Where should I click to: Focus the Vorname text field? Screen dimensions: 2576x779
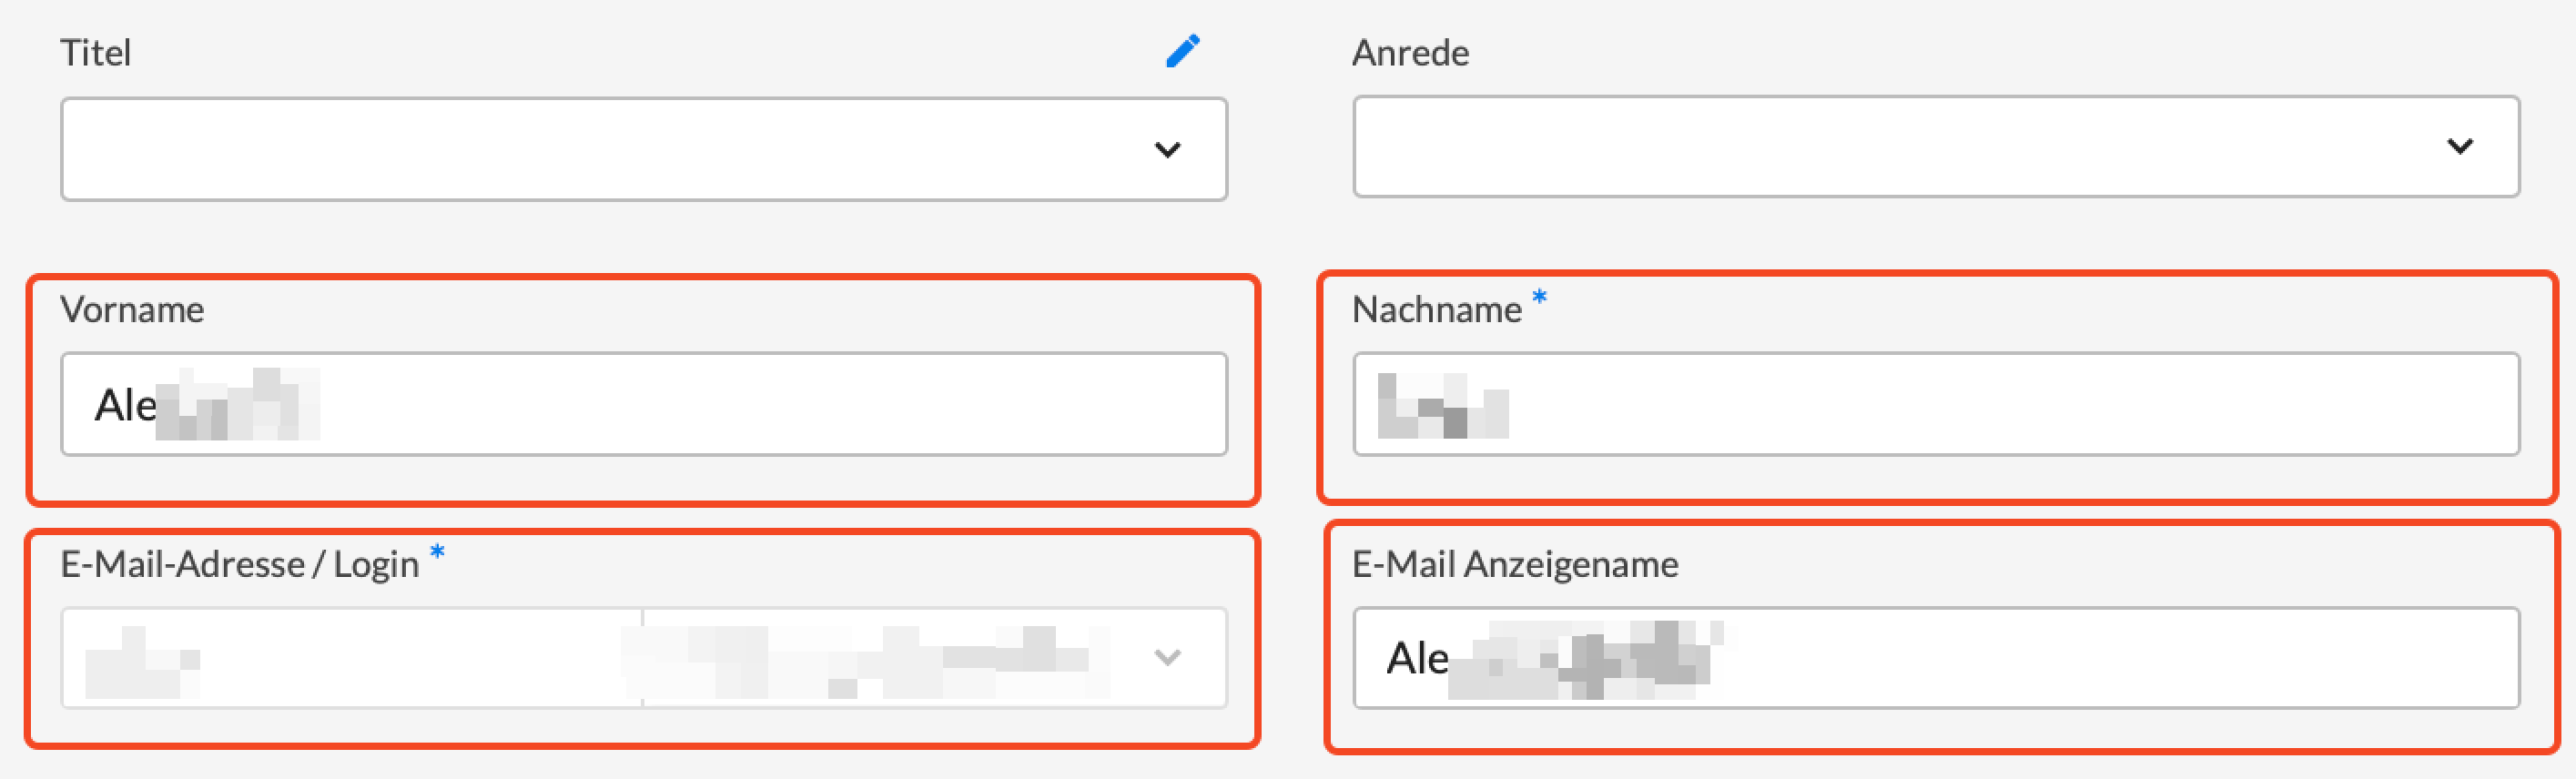tap(700, 404)
